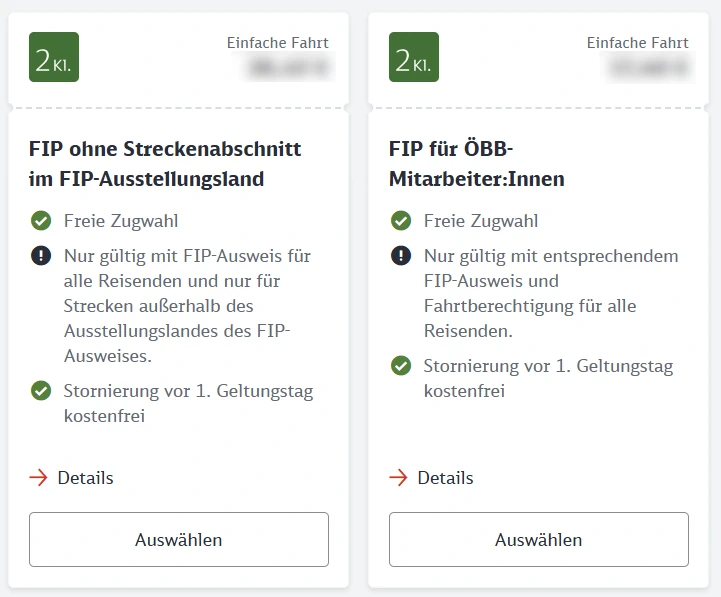Click the blurred price on the right card
Viewport: 721px width, 597px height.
click(x=649, y=68)
